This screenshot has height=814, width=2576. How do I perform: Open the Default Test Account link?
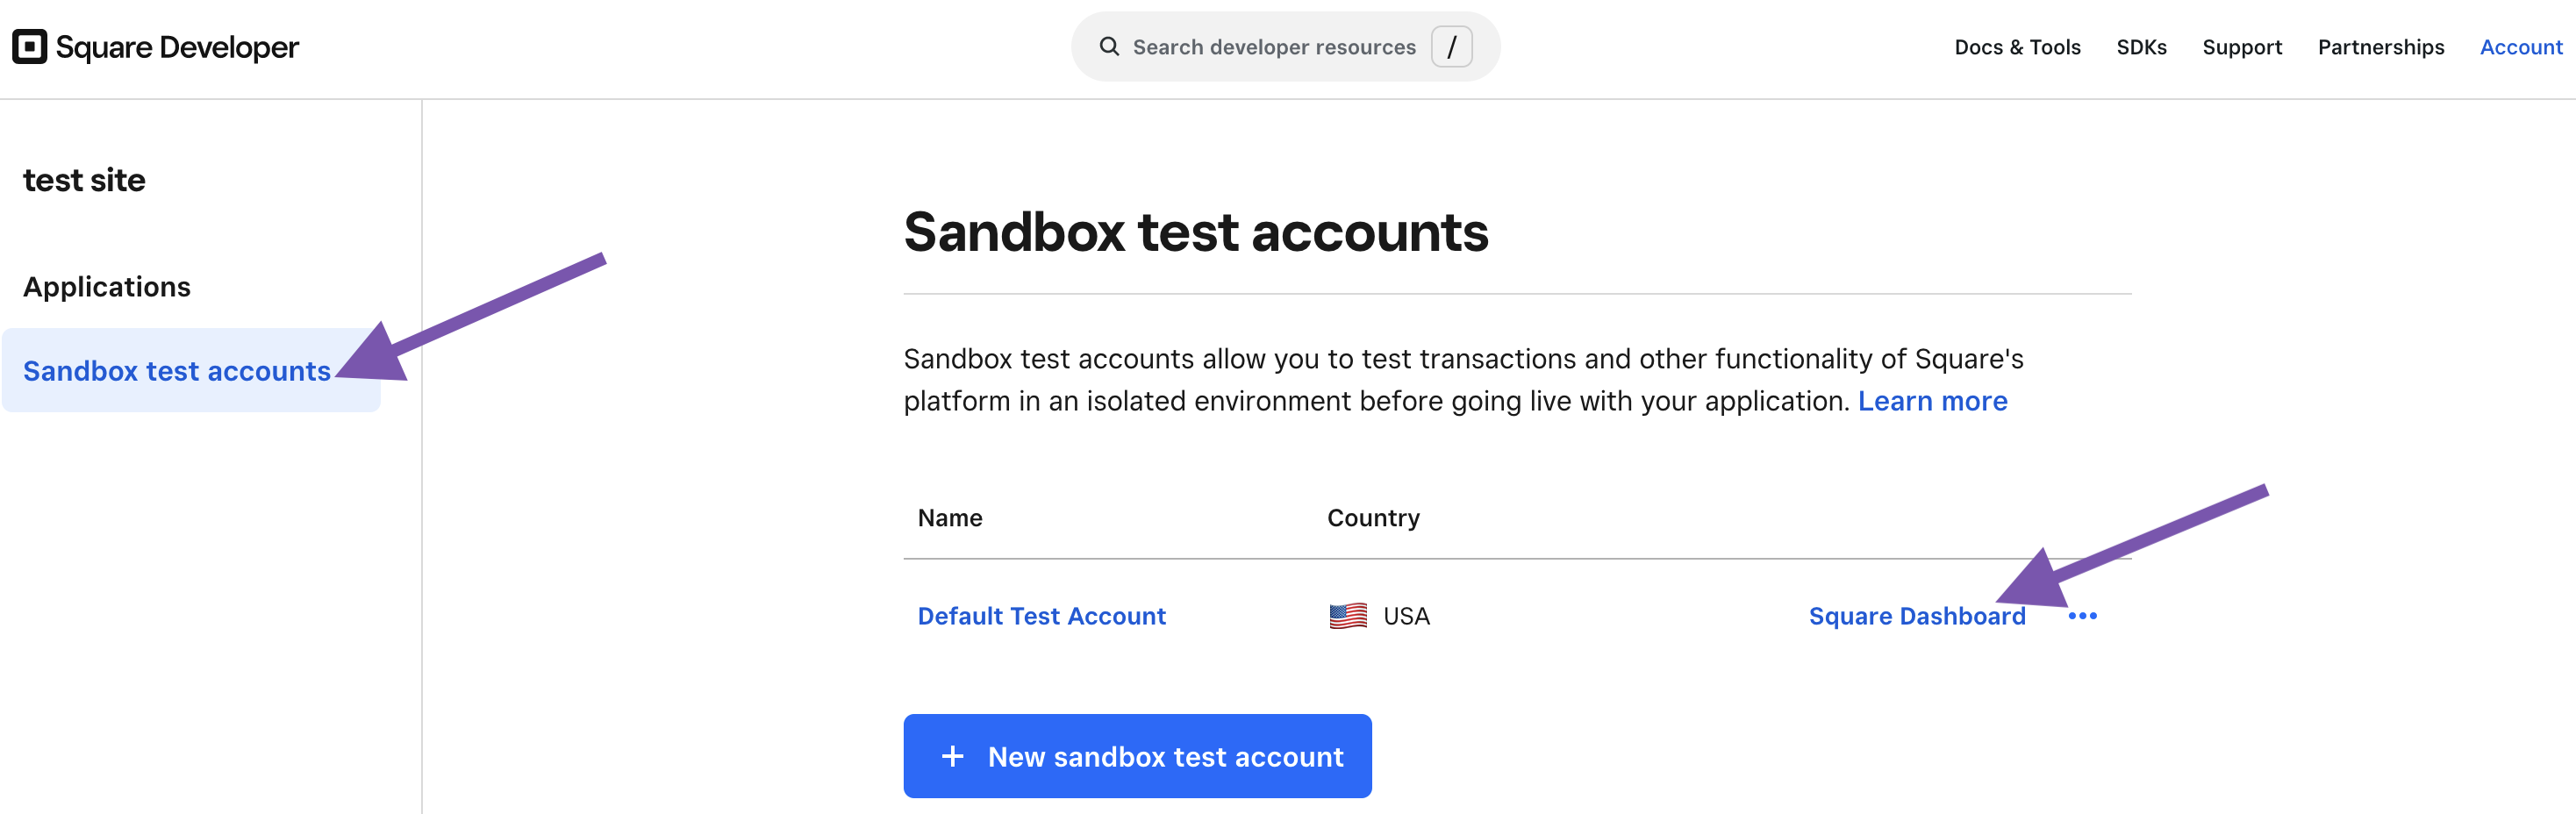pyautogui.click(x=1041, y=616)
